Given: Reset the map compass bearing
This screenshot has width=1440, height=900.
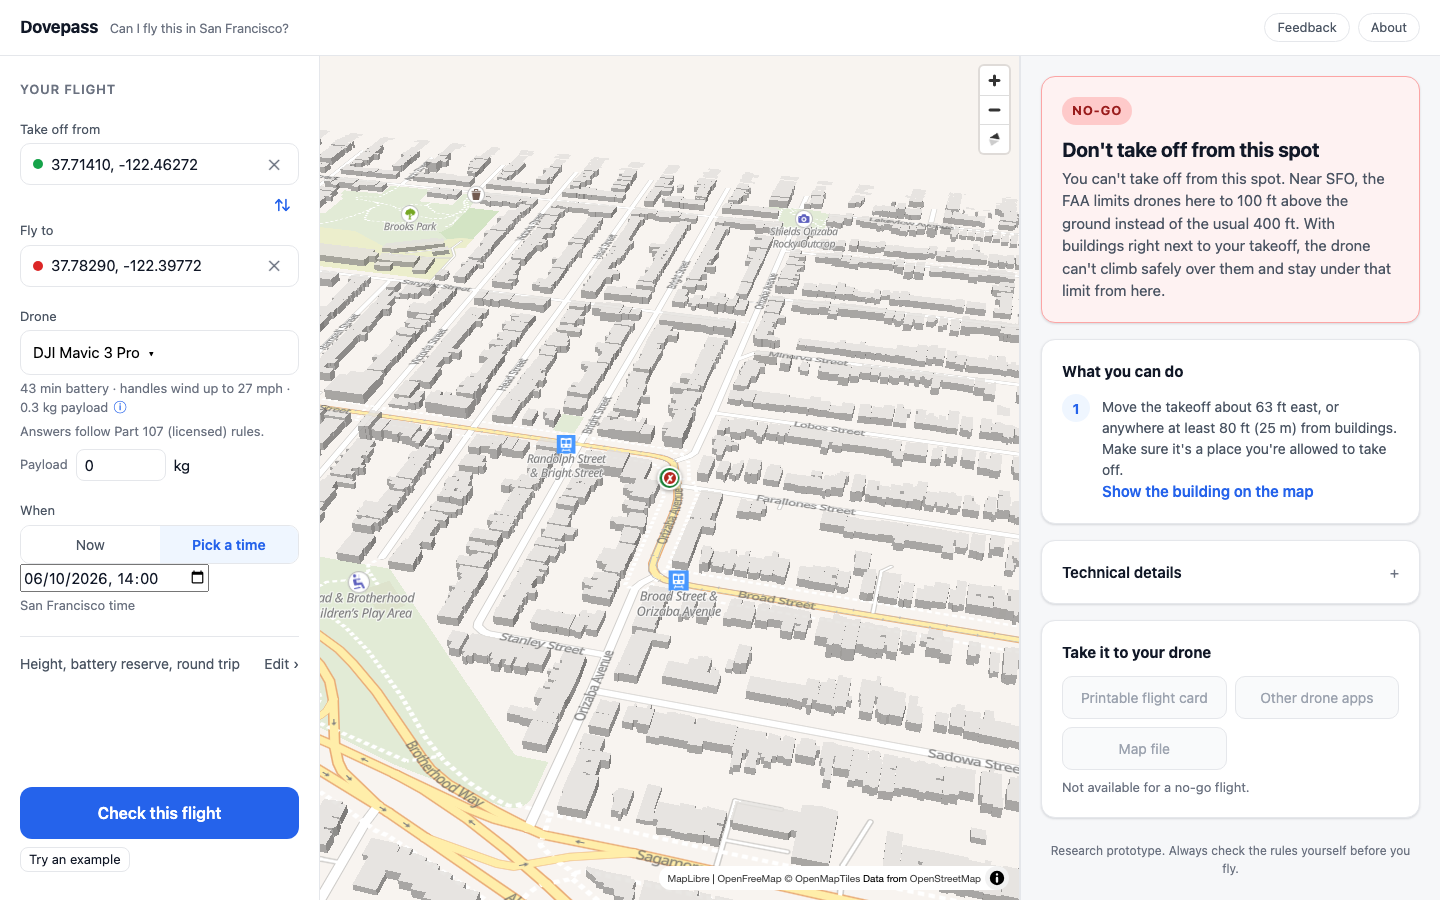Looking at the screenshot, I should coord(994,139).
